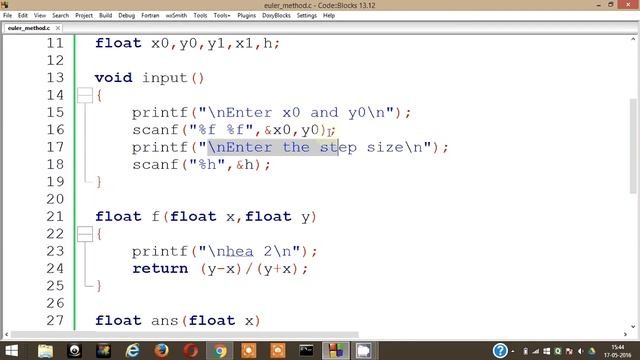Click the printf "Enter x0 and y0" line
This screenshot has width=640, height=360.
(271, 113)
